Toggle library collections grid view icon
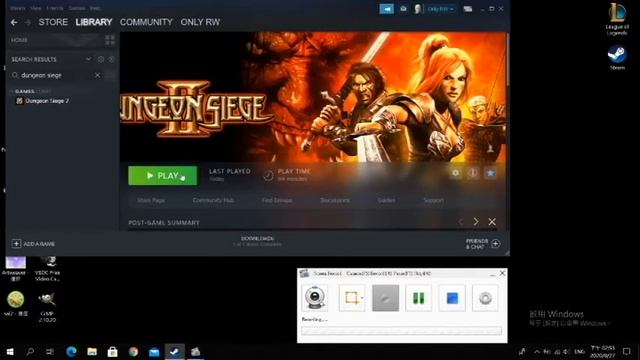This screenshot has width=640, height=360. 110,40
